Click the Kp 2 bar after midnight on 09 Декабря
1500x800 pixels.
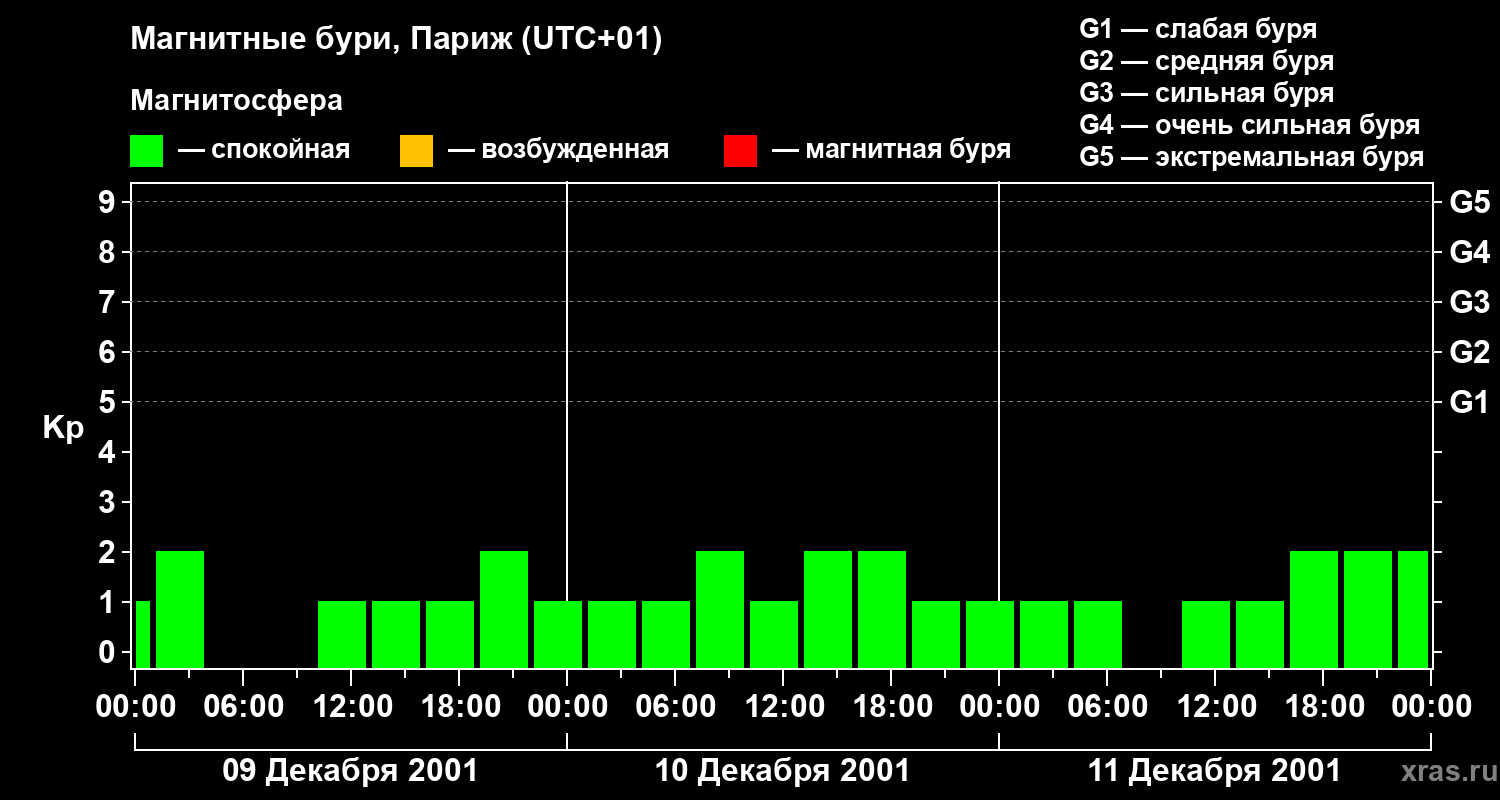click(180, 610)
